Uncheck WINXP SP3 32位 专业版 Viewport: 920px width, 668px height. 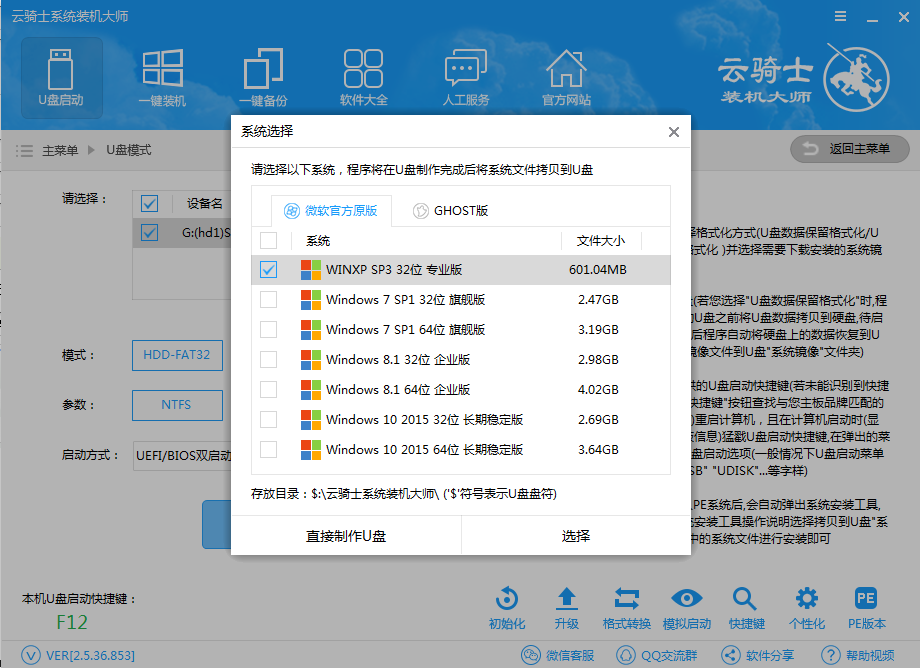pos(269,270)
